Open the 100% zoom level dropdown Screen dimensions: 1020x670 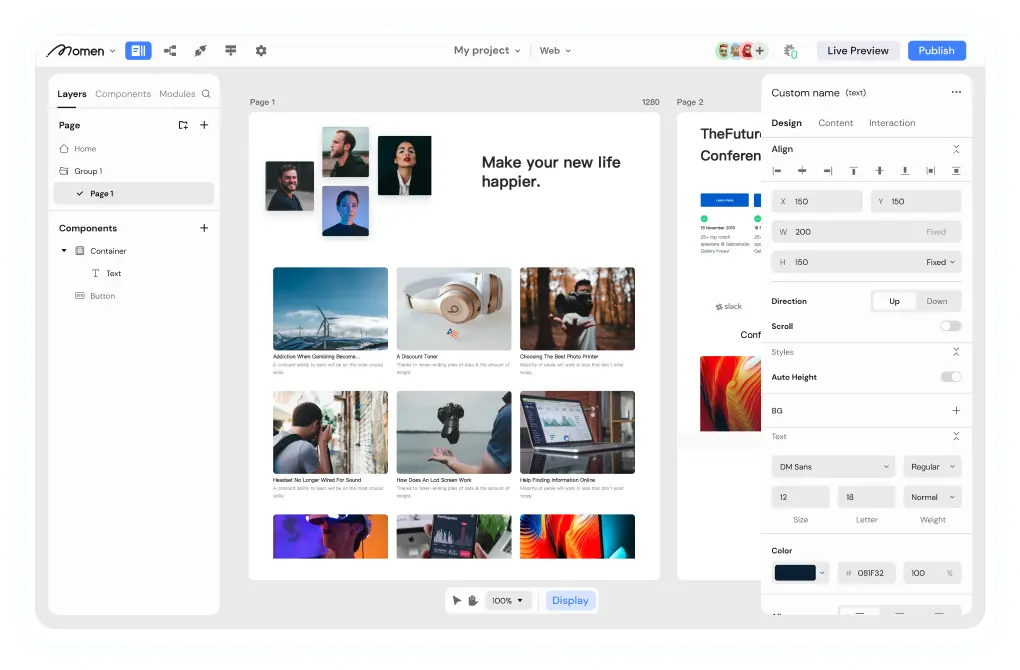point(508,601)
